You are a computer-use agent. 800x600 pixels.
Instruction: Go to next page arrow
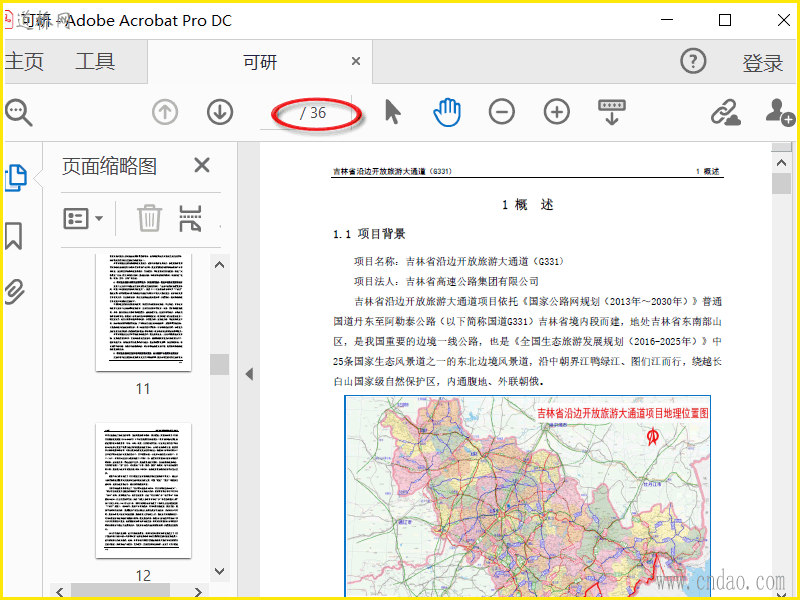tap(220, 112)
